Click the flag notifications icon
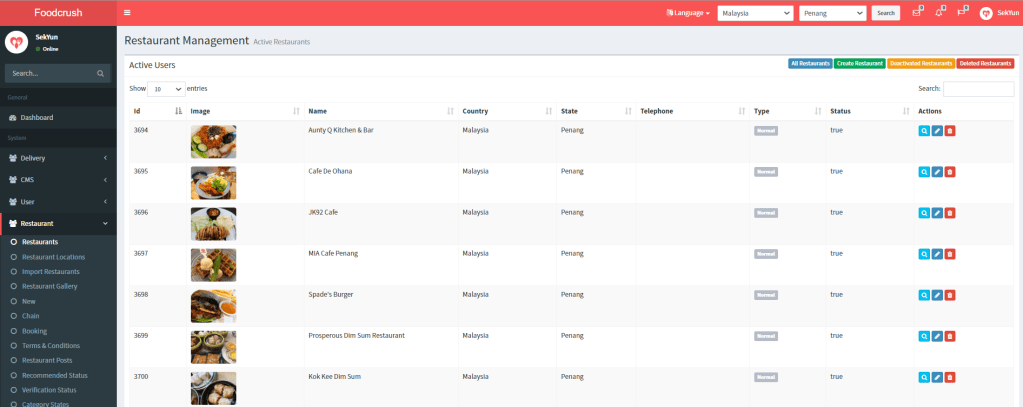The width and height of the screenshot is (1023, 407). click(962, 13)
